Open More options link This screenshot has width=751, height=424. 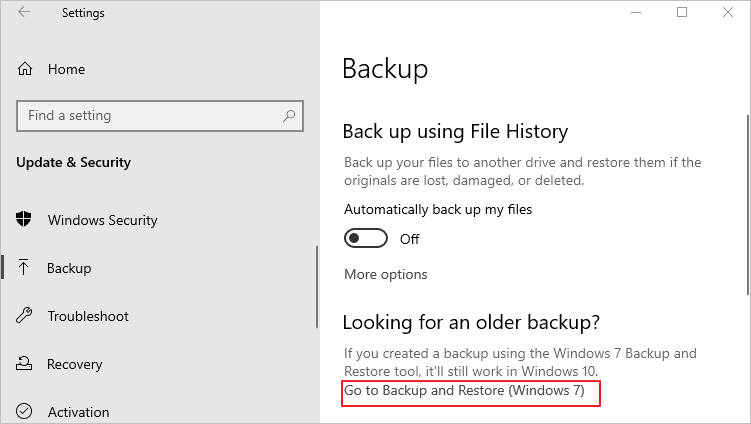click(x=385, y=274)
